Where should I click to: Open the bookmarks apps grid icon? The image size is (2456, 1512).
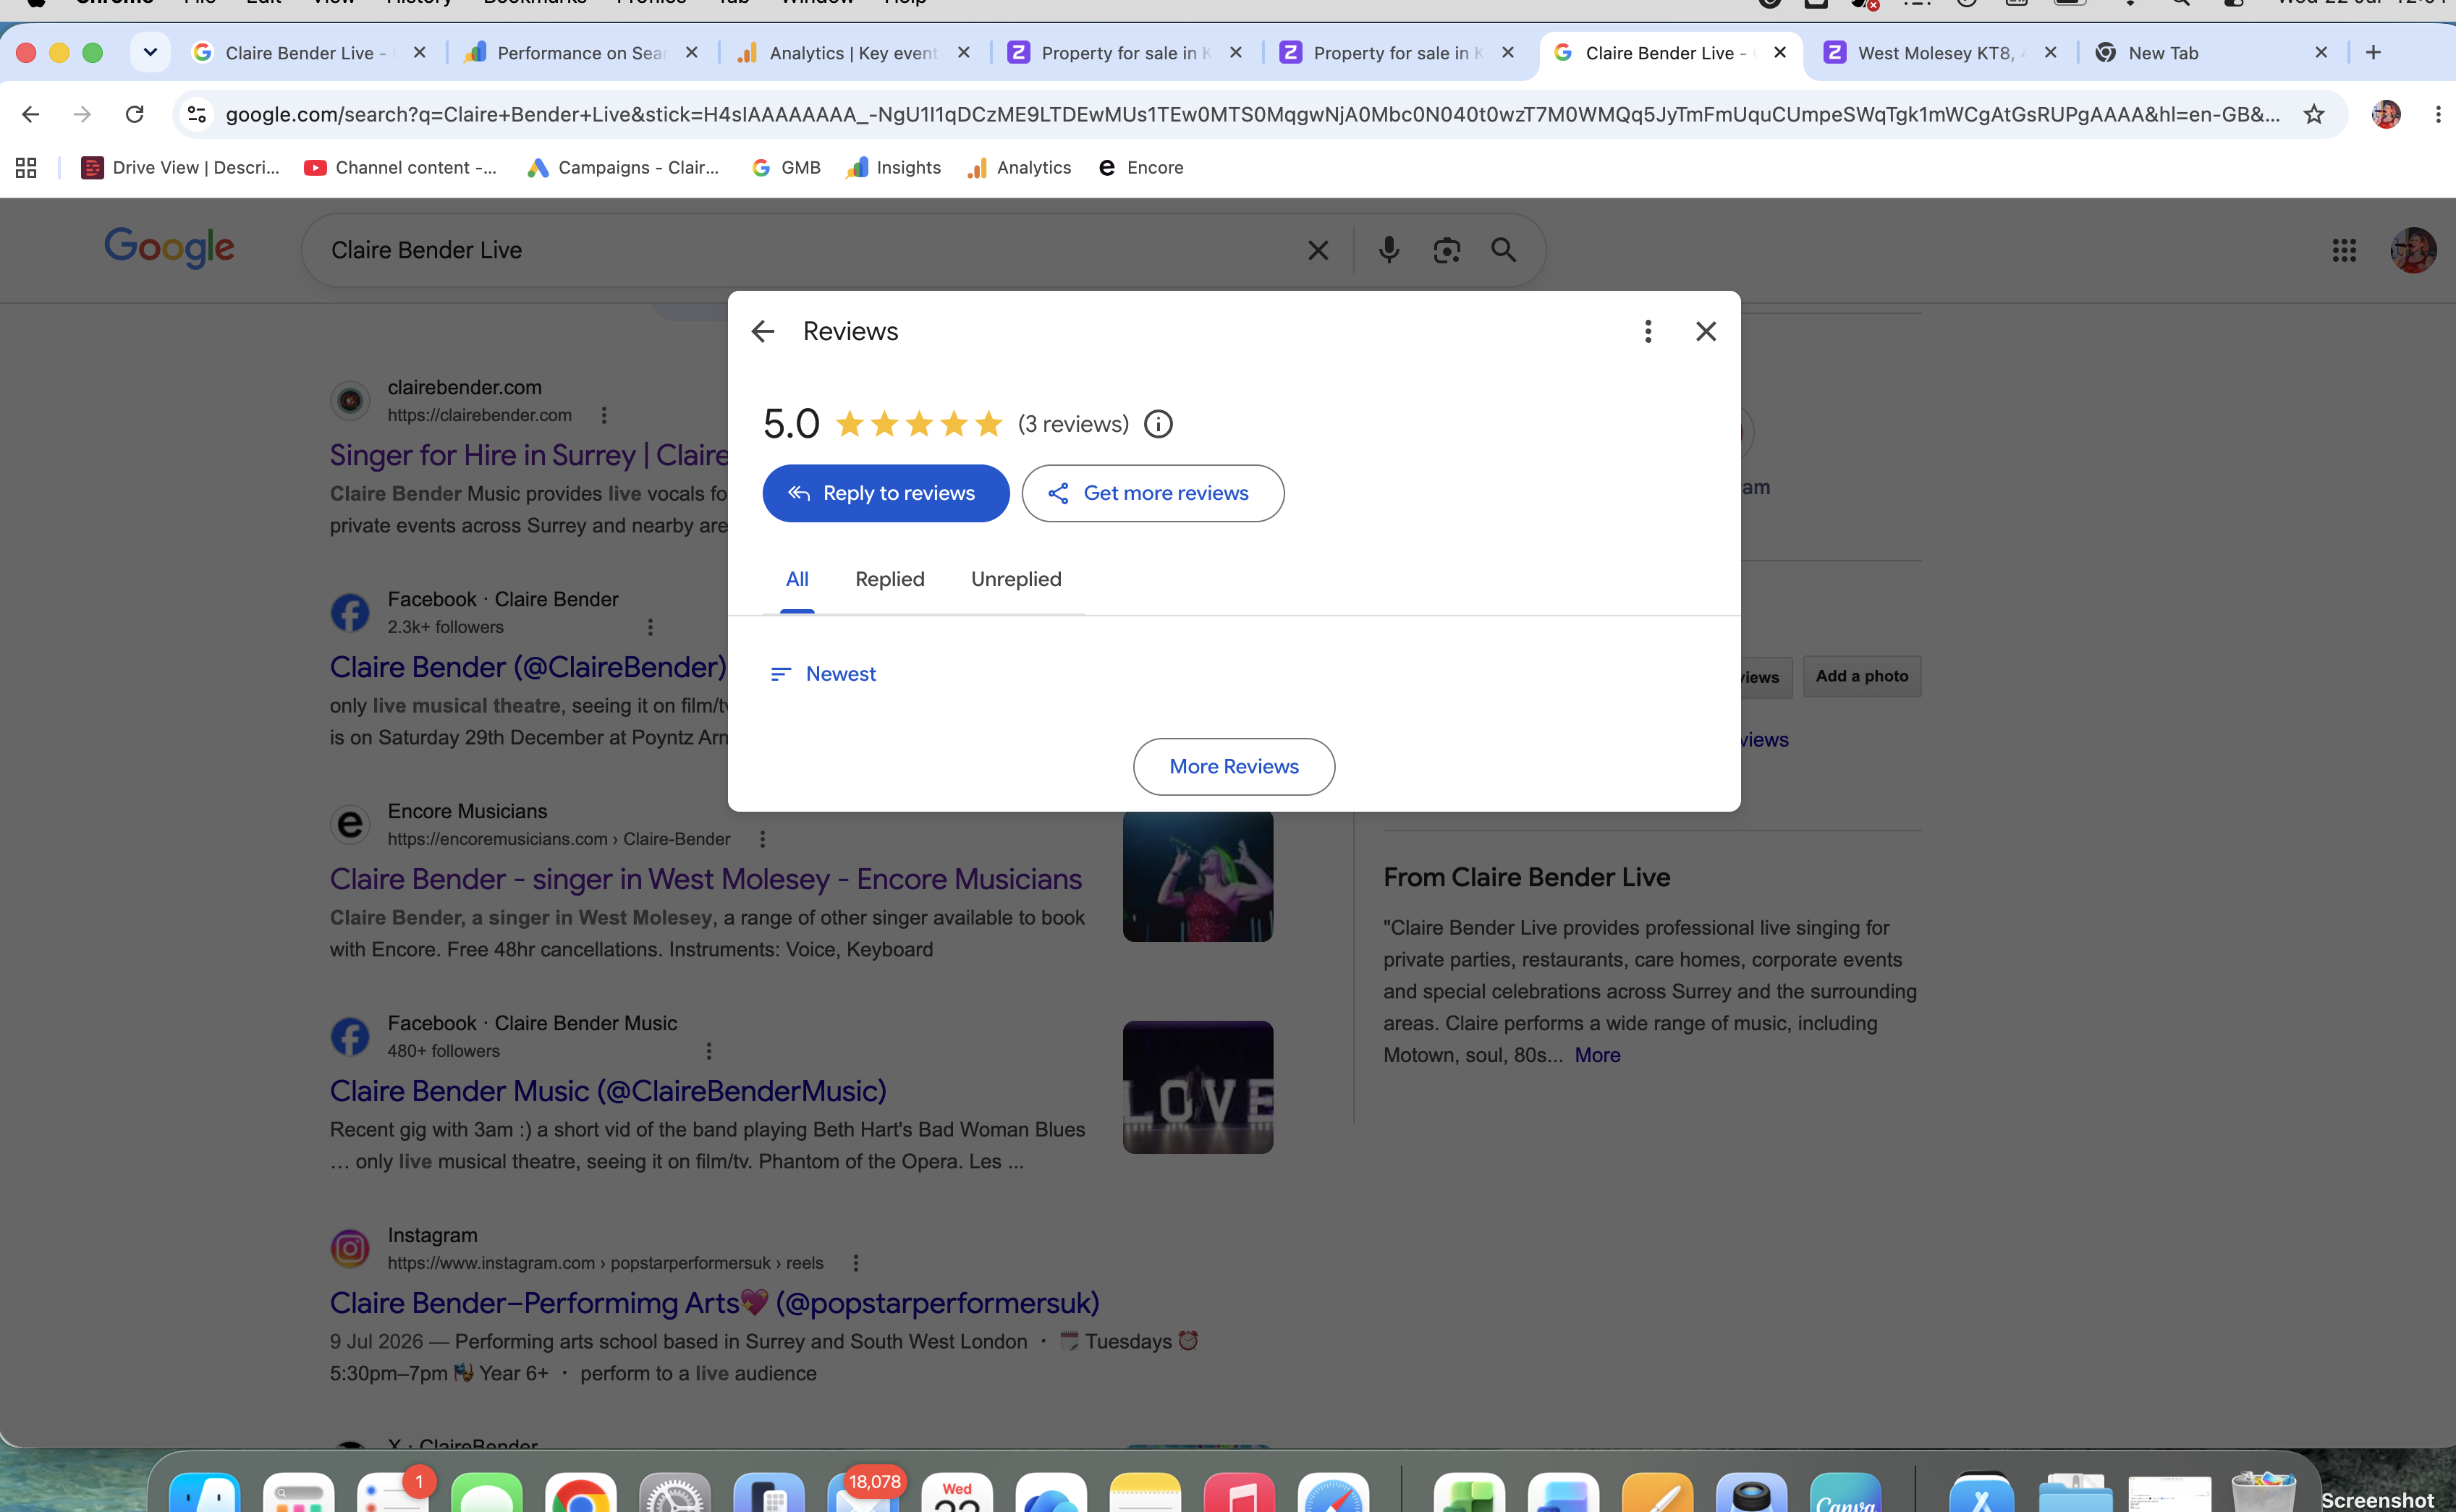[26, 168]
